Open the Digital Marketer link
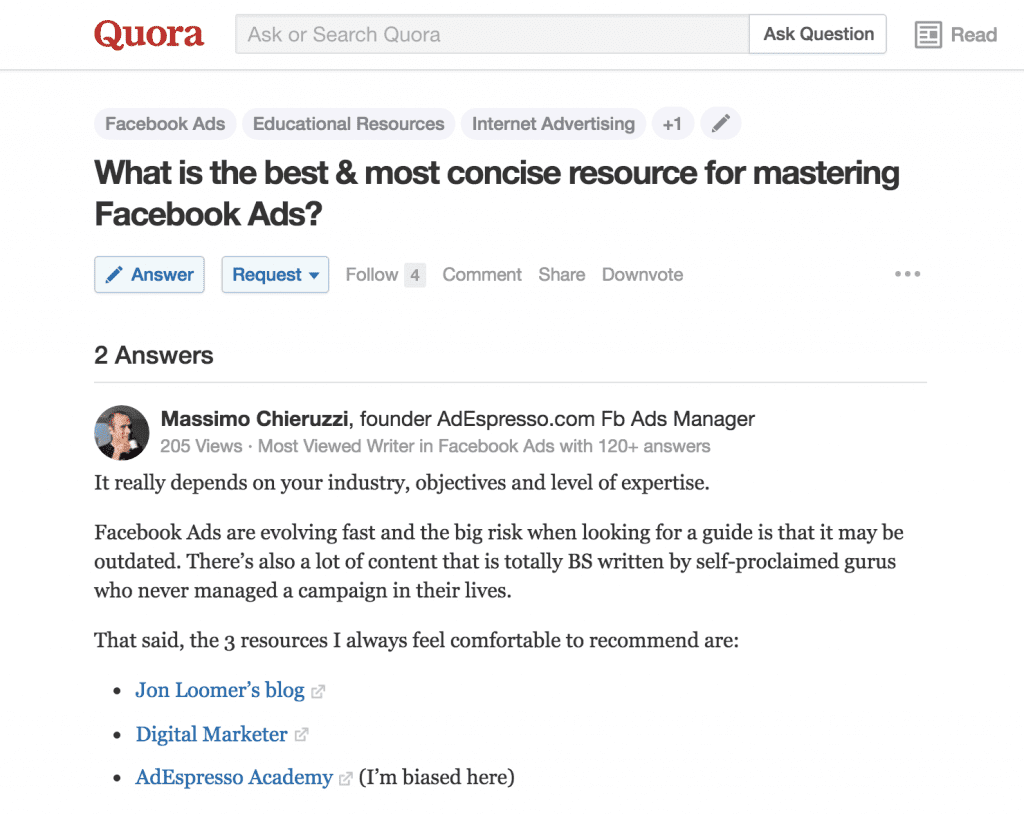The width and height of the screenshot is (1024, 816). point(212,734)
